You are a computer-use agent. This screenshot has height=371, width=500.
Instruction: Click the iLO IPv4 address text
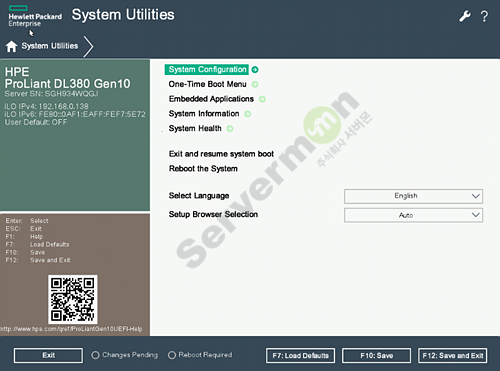click(x=46, y=106)
